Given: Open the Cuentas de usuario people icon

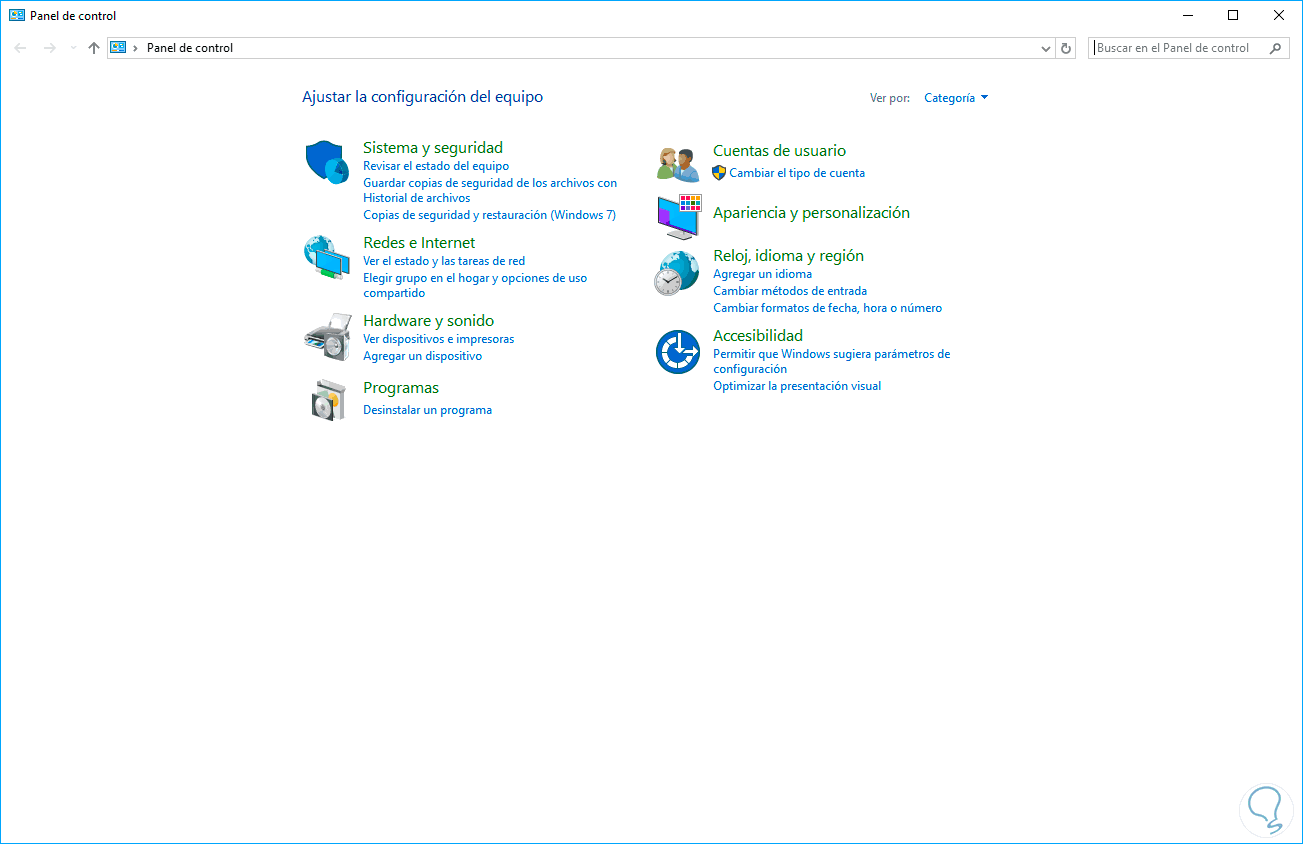Looking at the screenshot, I should [677, 163].
